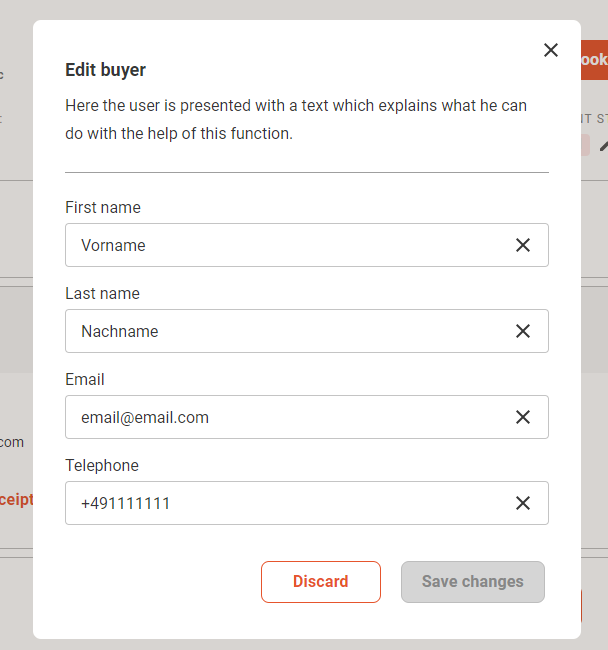Click the Edit buyer heading
The height and width of the screenshot is (650, 608).
point(105,70)
